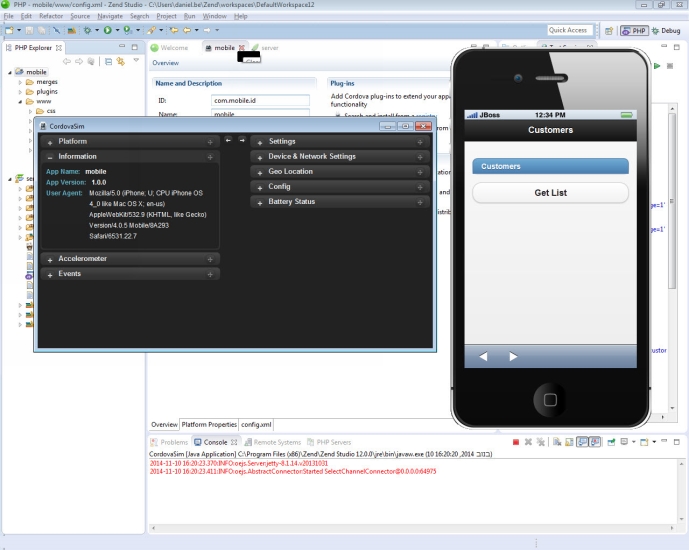Open the File menu

point(8,16)
